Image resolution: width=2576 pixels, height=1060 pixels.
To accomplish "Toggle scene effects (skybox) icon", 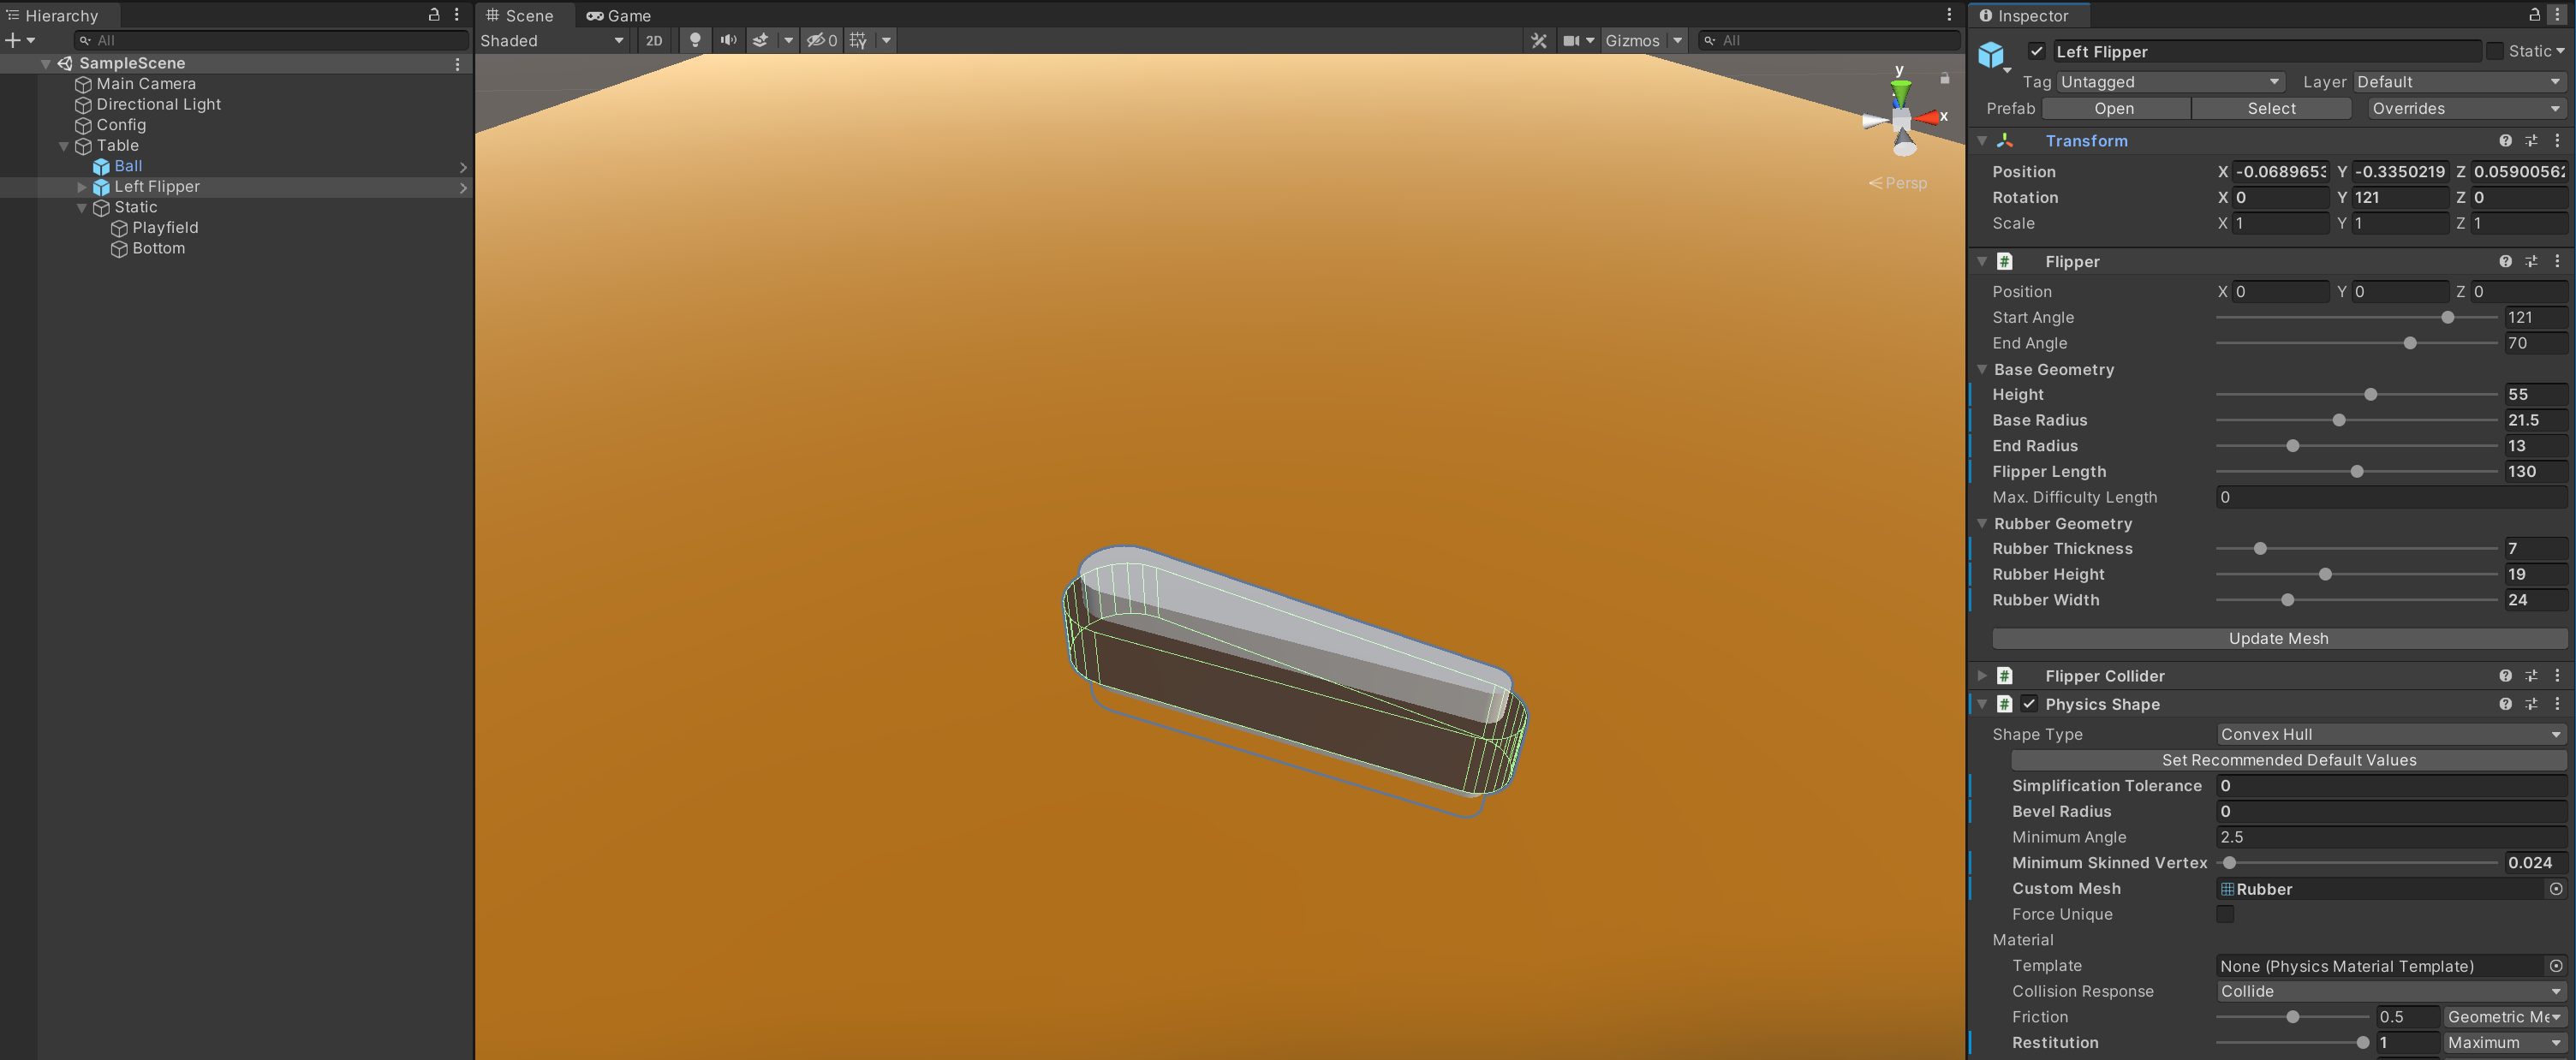I will pyautogui.click(x=761, y=40).
